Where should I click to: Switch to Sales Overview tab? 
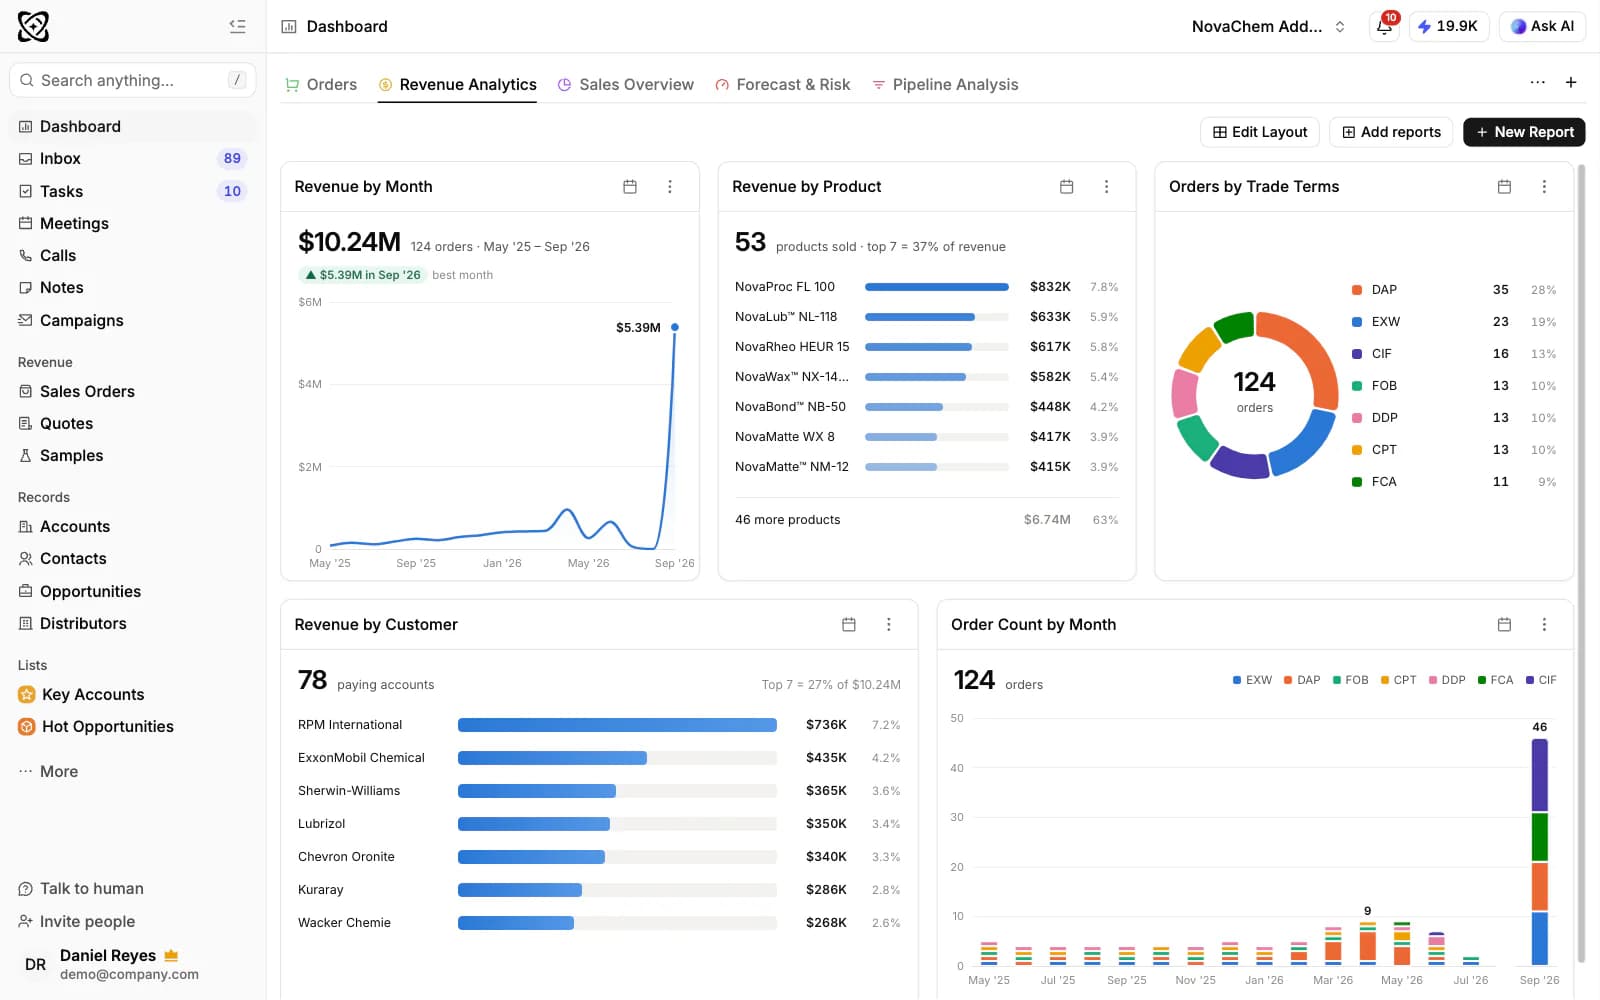coord(626,84)
